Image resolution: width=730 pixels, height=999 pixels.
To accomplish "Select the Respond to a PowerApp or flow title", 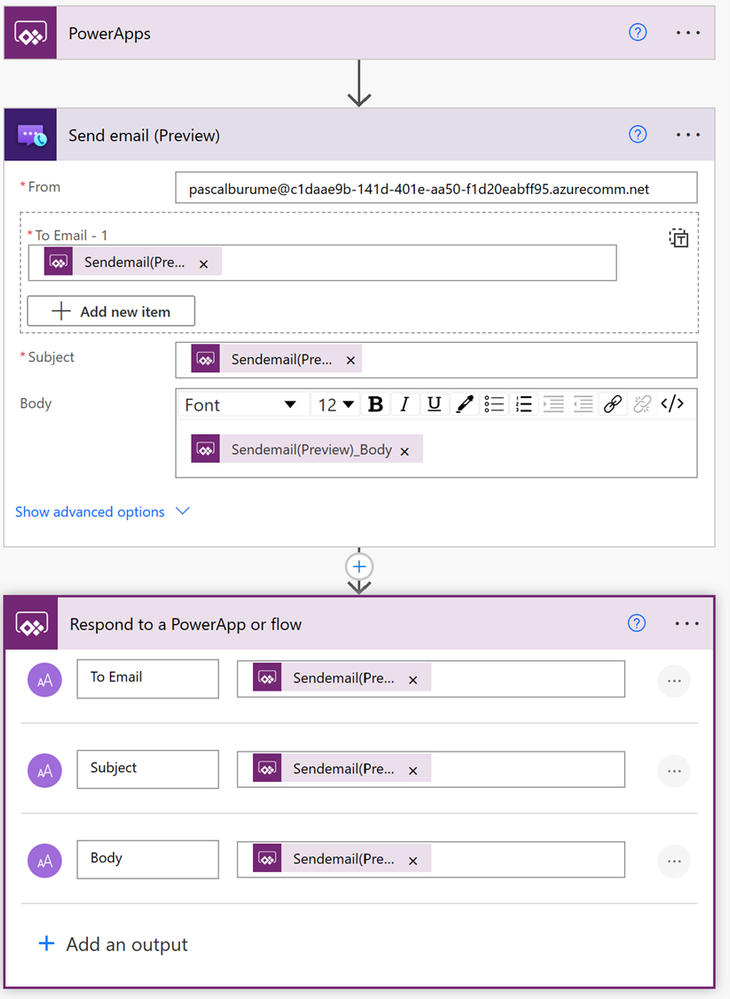I will (185, 624).
